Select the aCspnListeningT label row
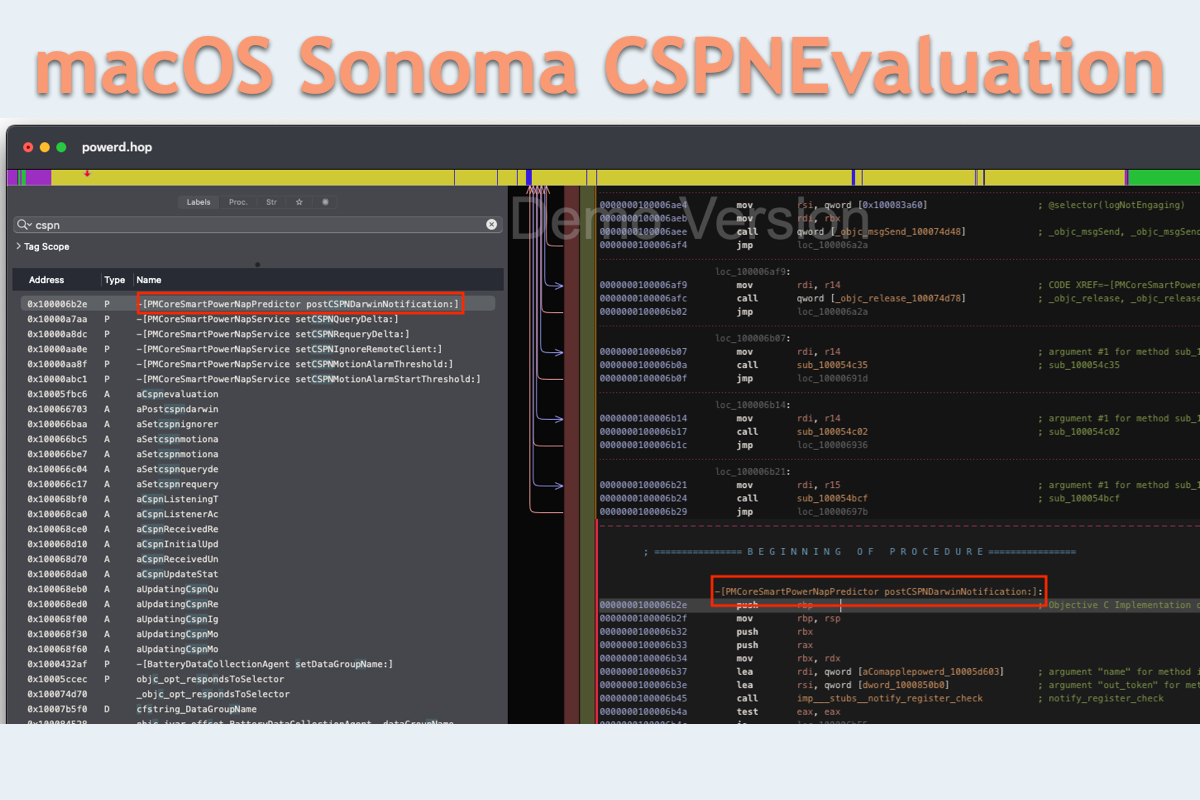This screenshot has width=1200, height=800. [258, 499]
